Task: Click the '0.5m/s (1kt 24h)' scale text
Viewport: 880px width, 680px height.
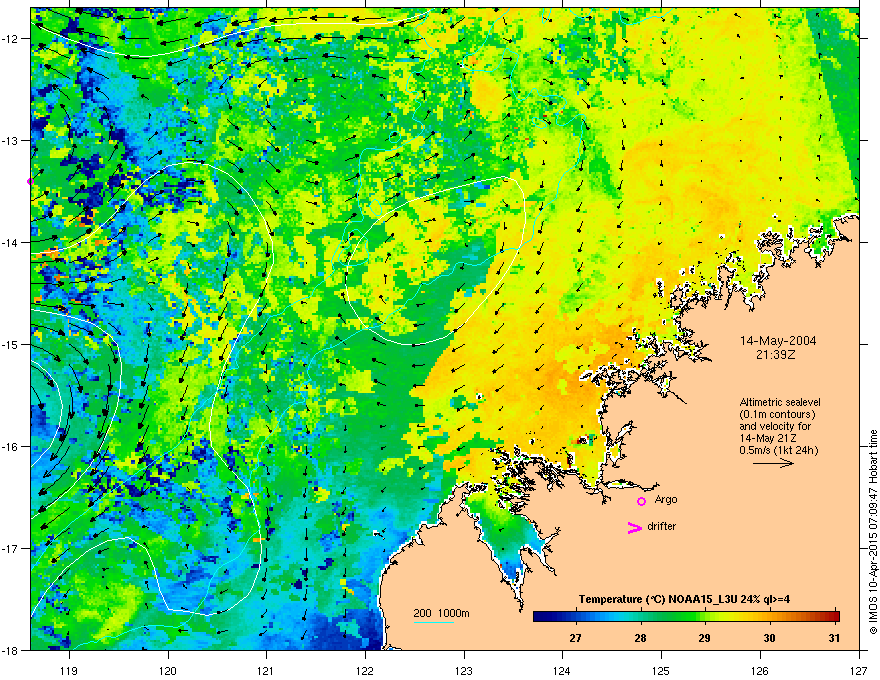Action: [778, 450]
